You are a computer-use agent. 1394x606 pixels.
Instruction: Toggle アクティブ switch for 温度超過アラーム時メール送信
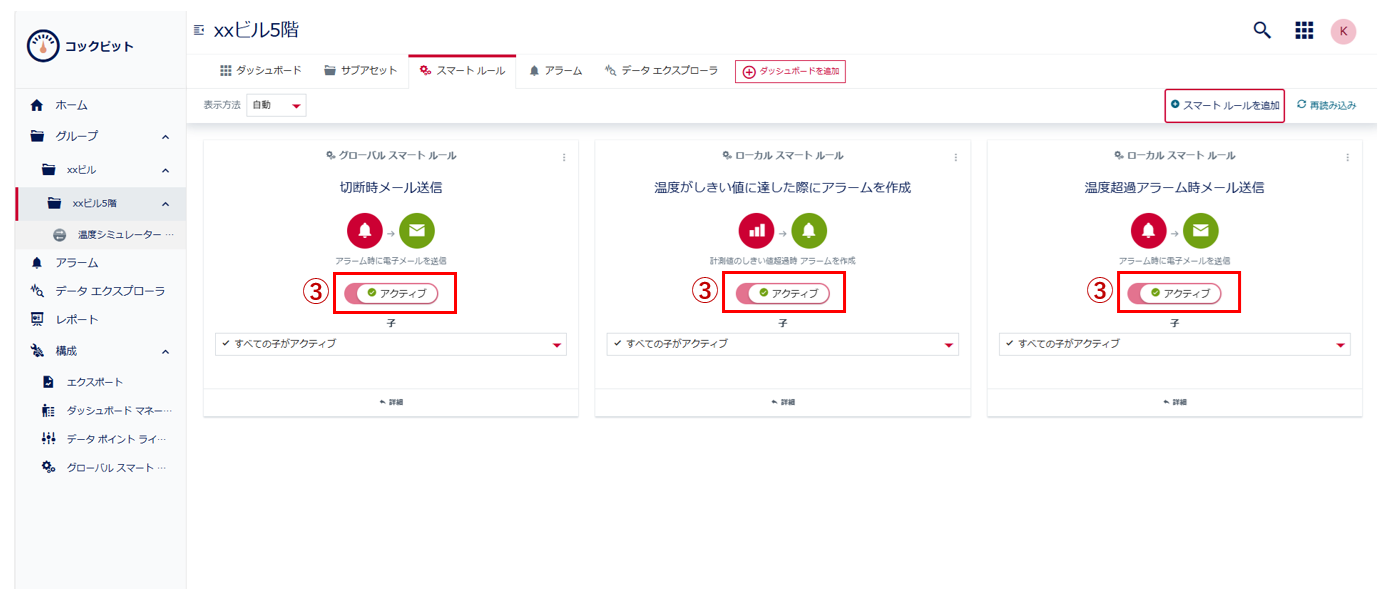[1175, 293]
